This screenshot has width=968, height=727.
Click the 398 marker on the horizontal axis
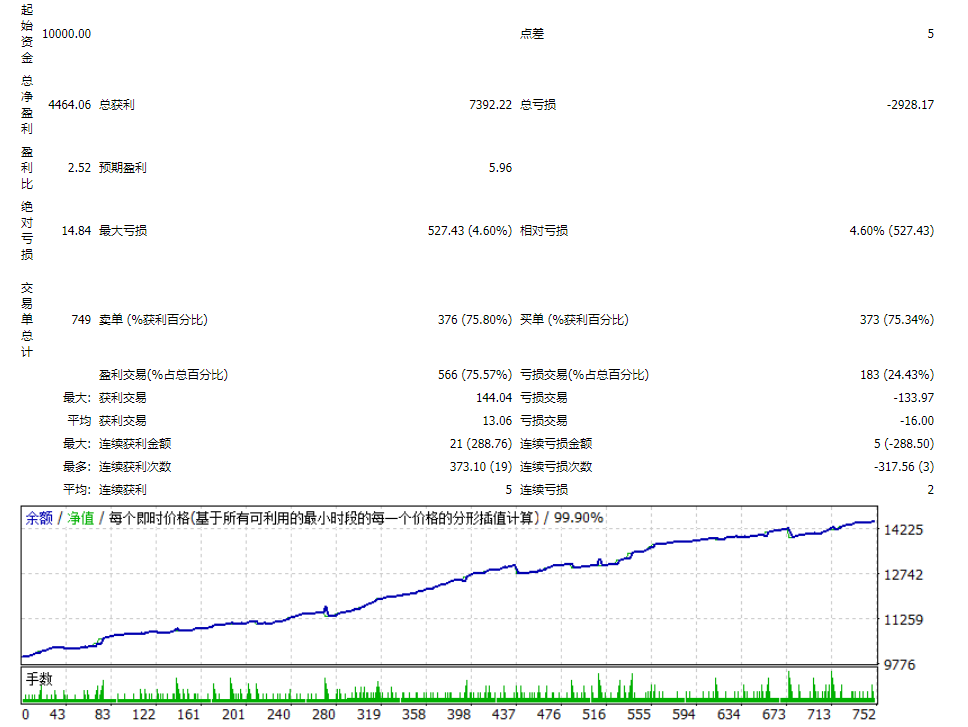coord(459,715)
